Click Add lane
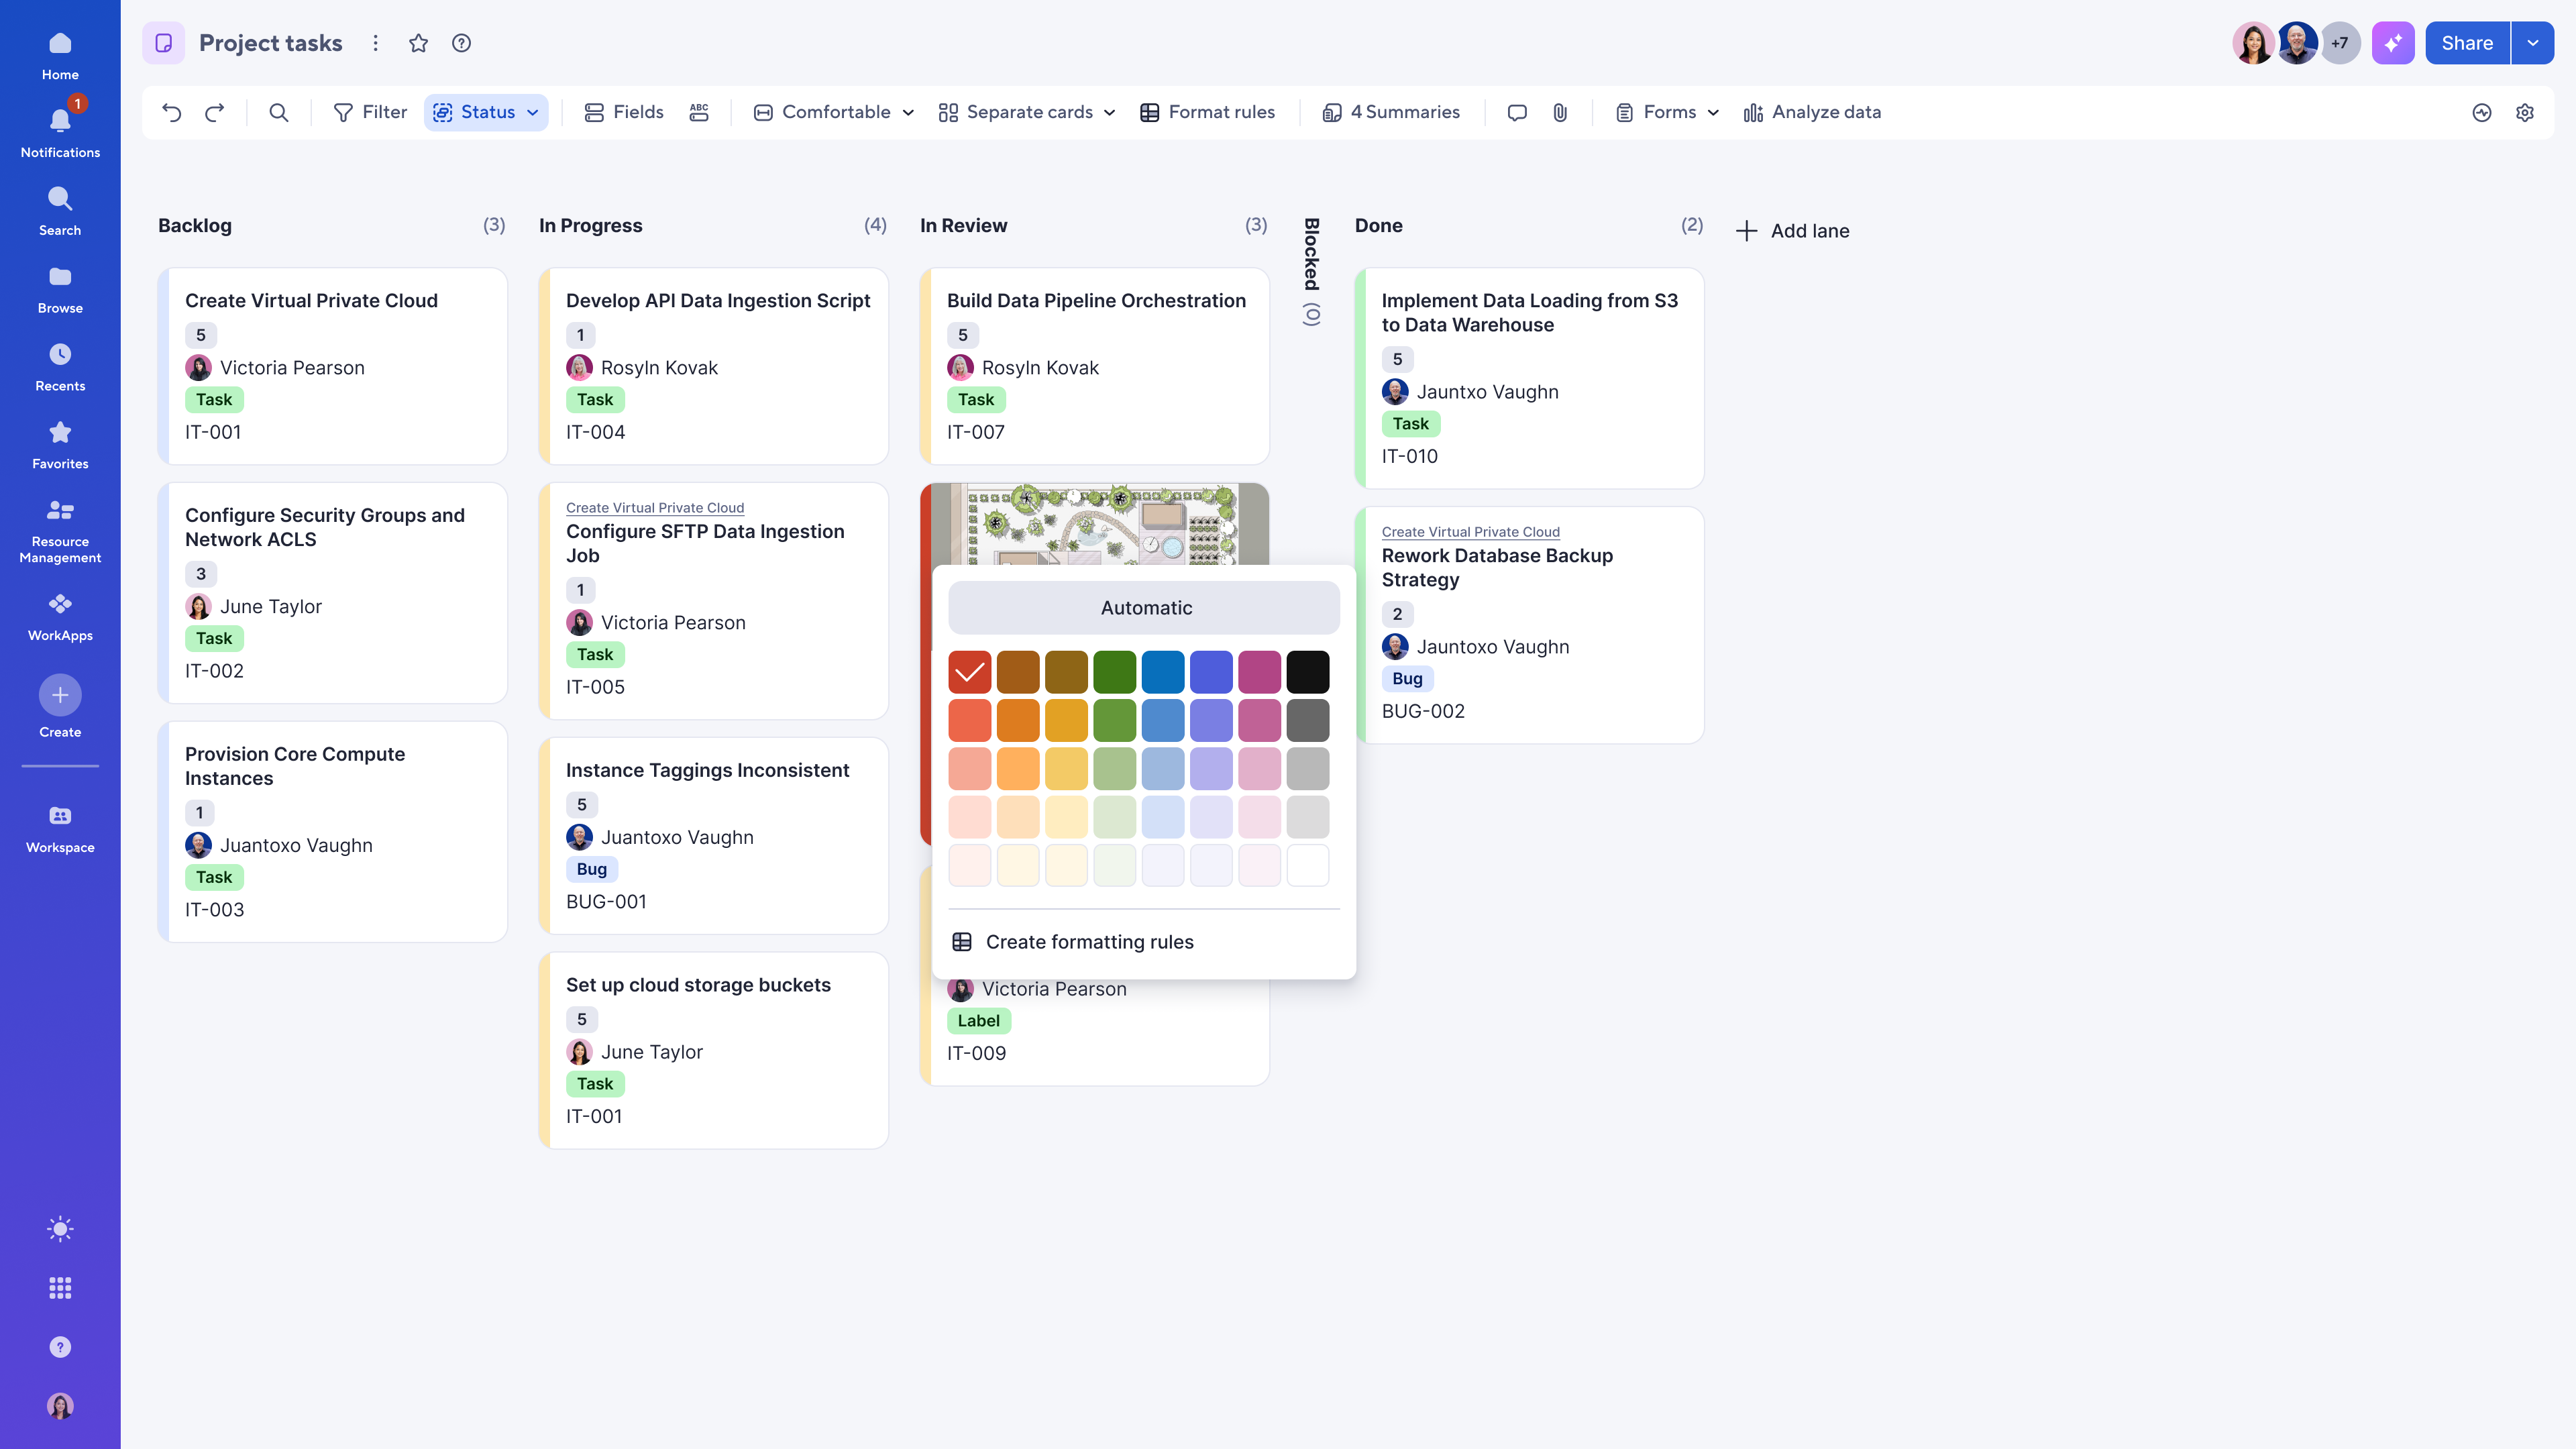 (x=1793, y=231)
